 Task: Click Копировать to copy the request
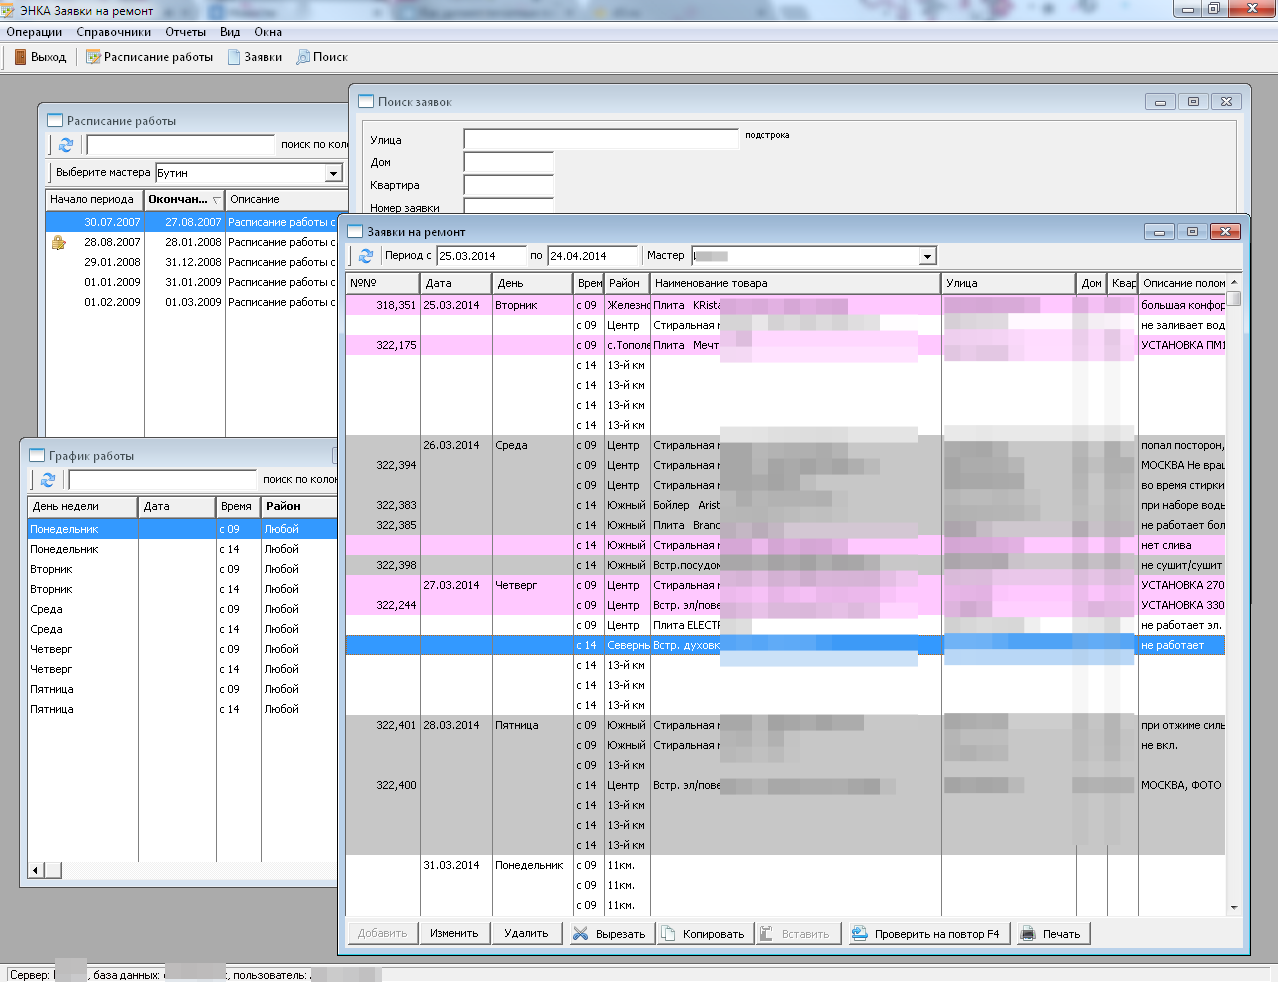[x=703, y=934]
